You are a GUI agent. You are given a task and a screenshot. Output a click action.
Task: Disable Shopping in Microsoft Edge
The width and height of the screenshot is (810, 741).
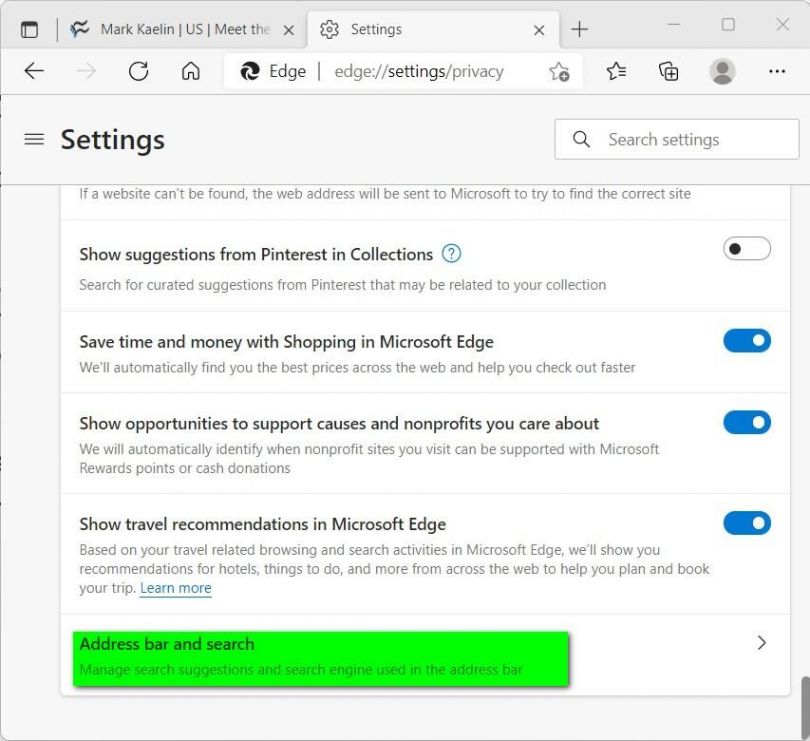747,340
